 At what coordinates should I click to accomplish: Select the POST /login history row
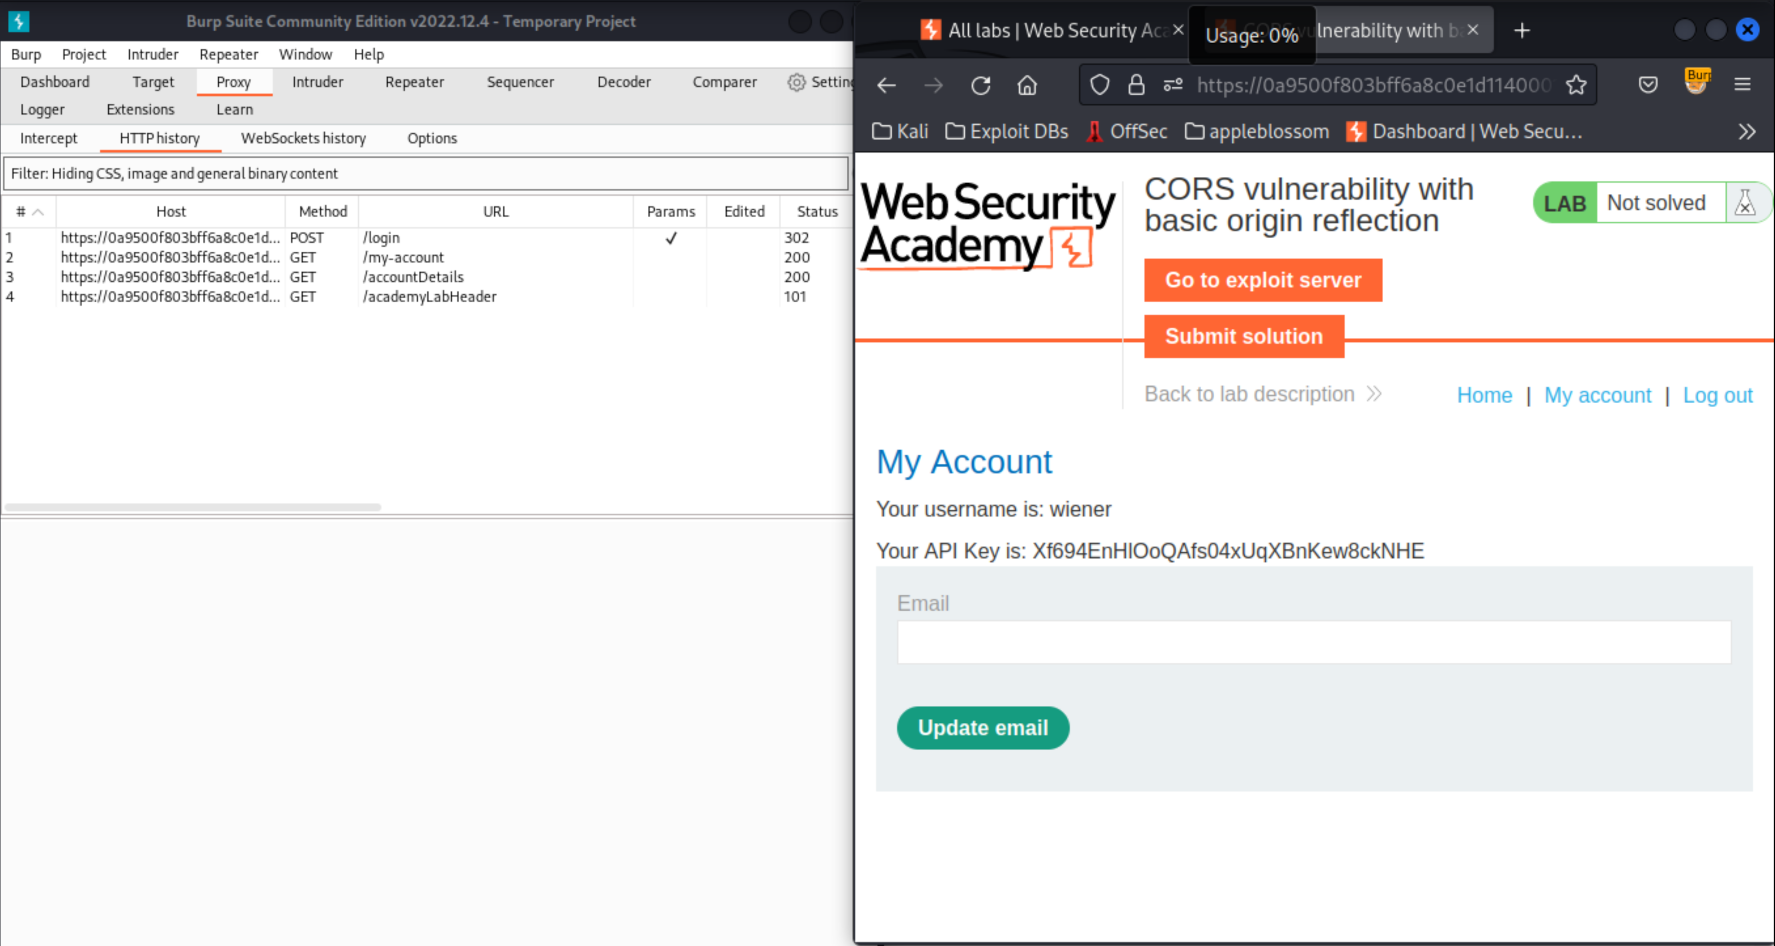pos(426,238)
